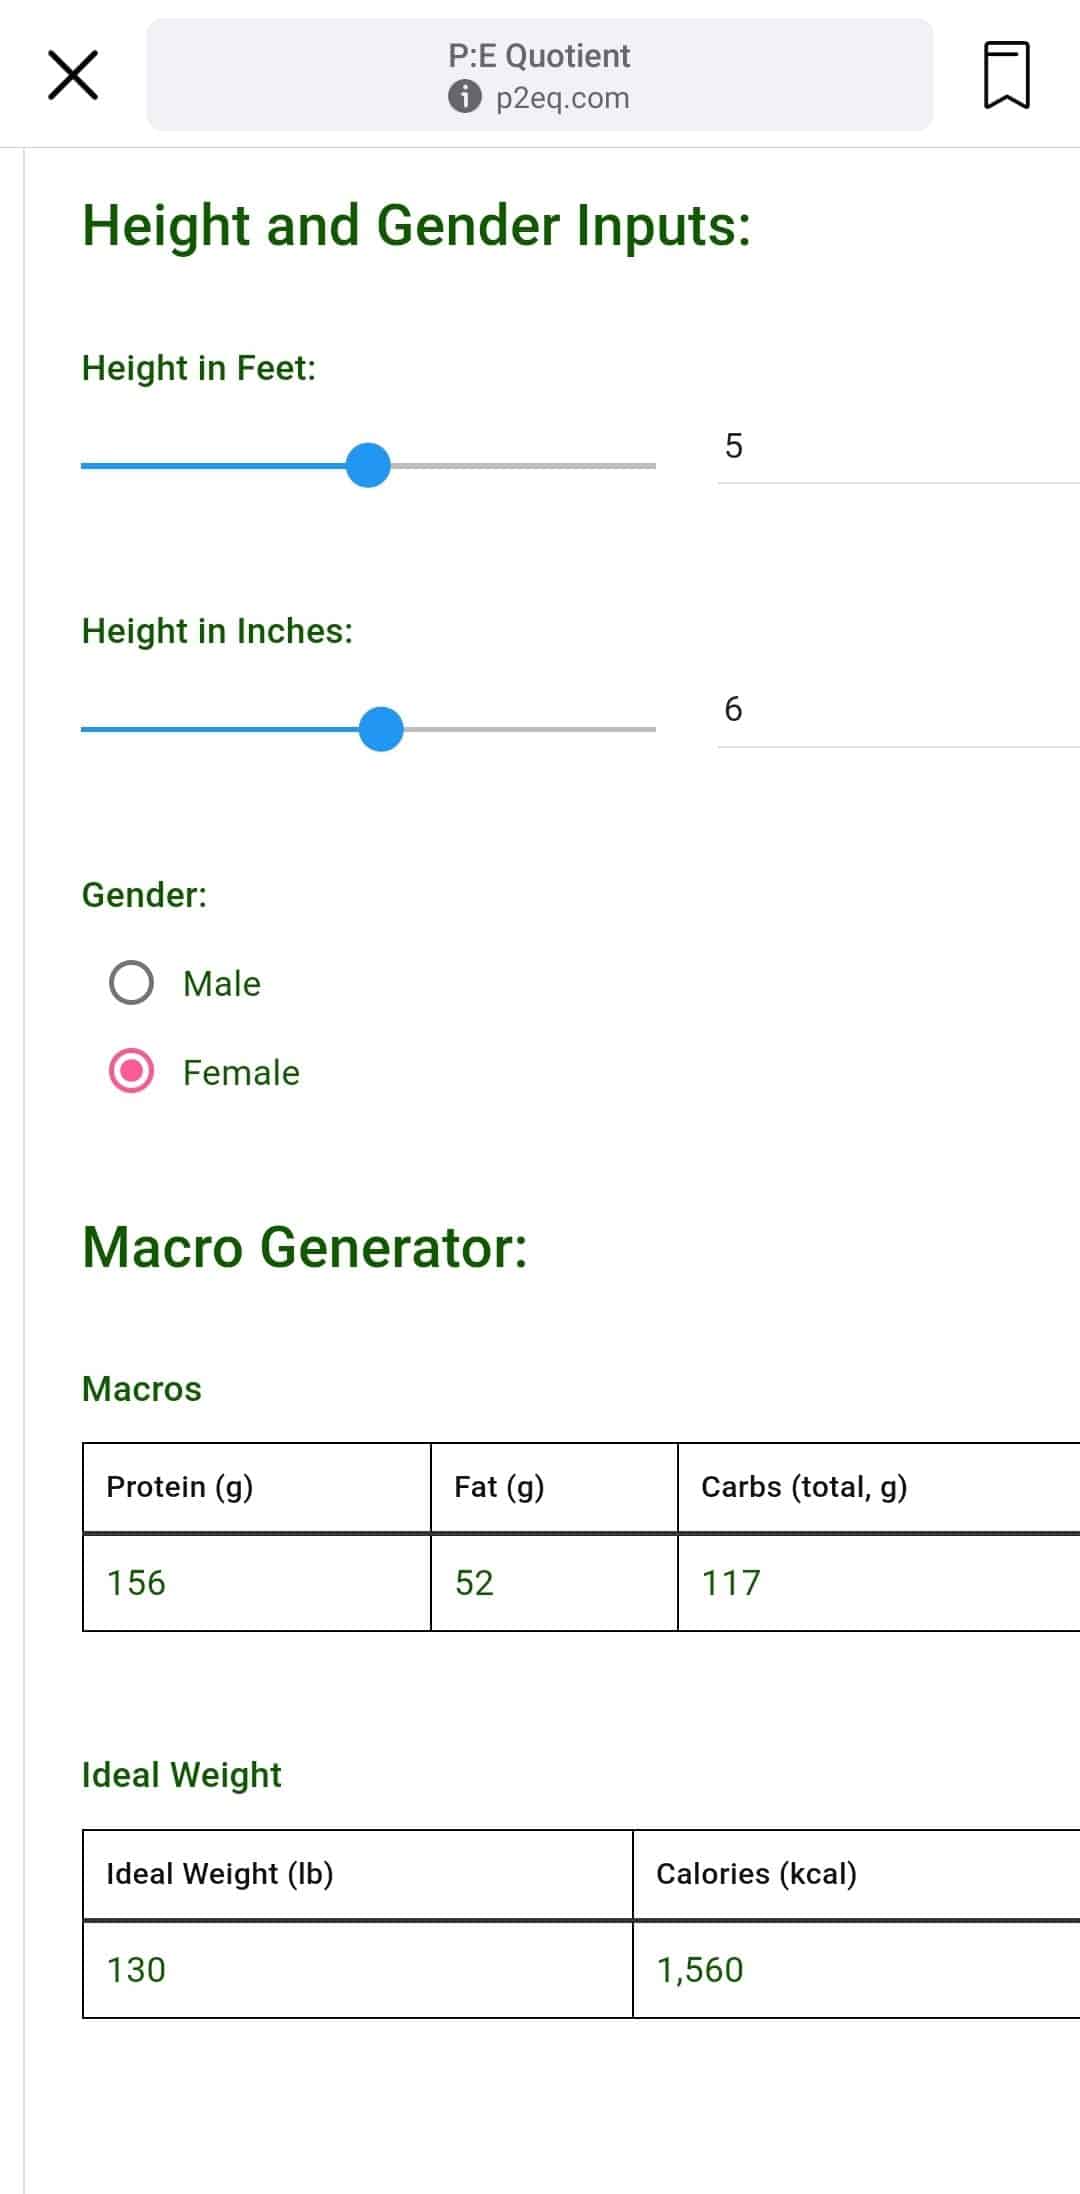This screenshot has height=2194, width=1080.
Task: Click the protein value 156 cell
Action: 257,1583
